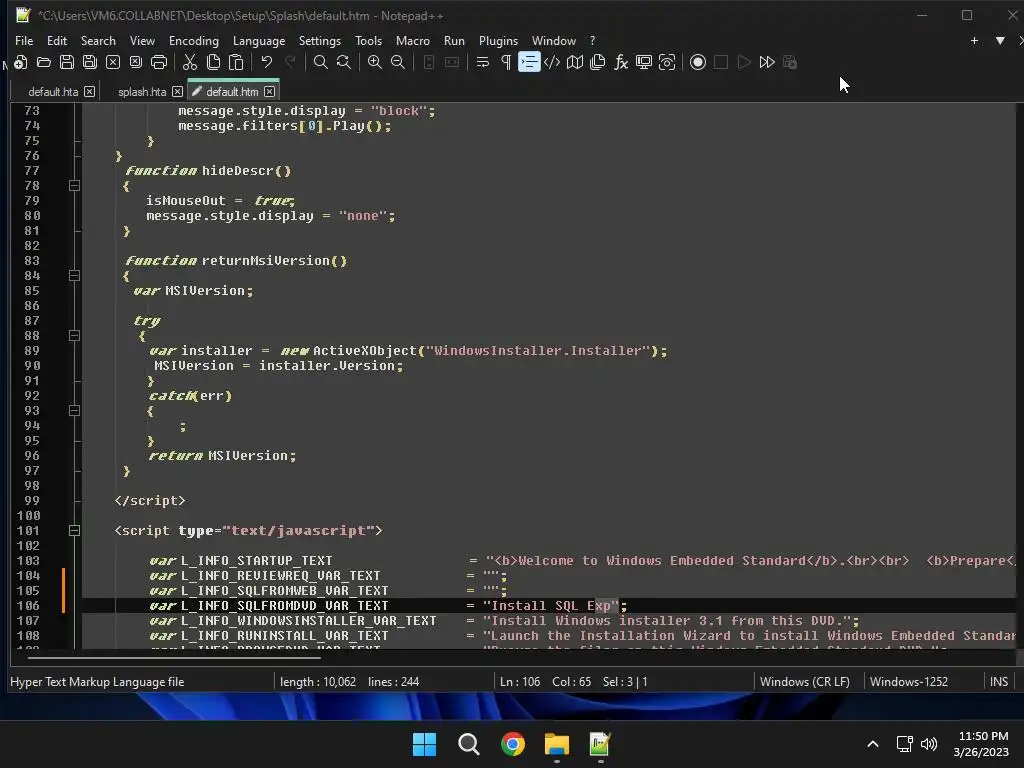Open Find with magnifier icon
Image resolution: width=1024 pixels, height=768 pixels.
(x=320, y=62)
